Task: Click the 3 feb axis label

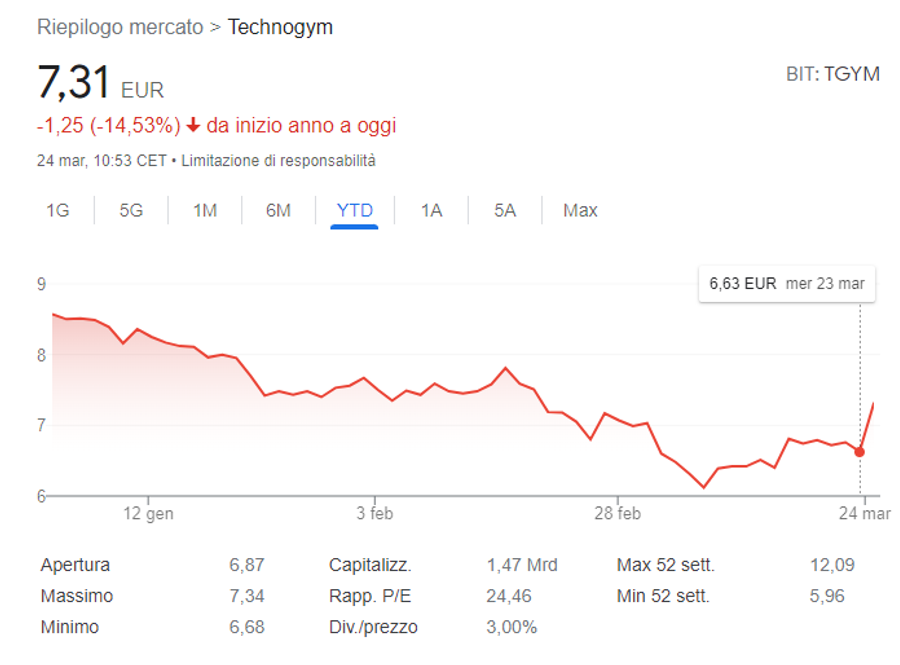Action: (375, 513)
